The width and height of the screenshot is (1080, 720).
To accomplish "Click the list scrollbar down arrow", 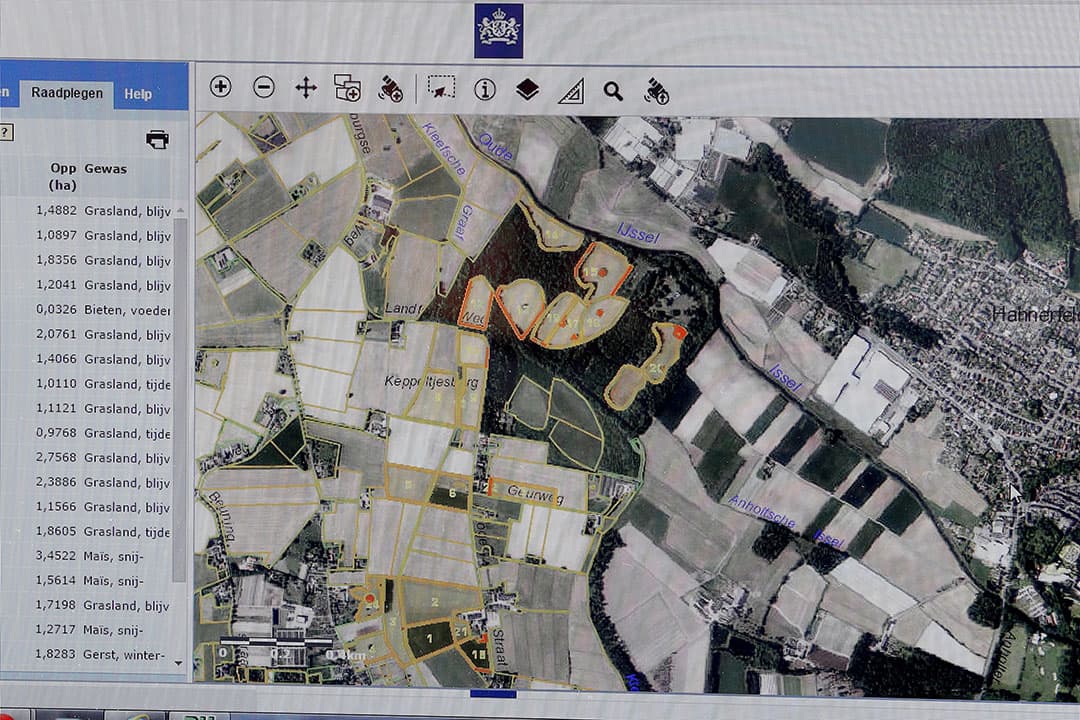I will [179, 663].
